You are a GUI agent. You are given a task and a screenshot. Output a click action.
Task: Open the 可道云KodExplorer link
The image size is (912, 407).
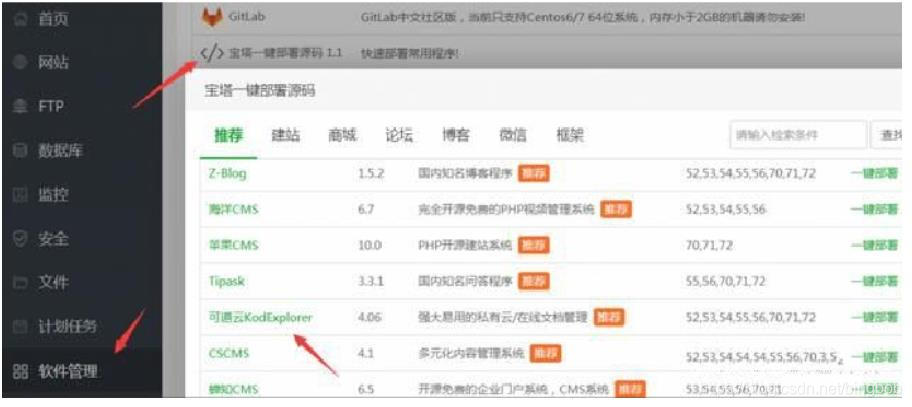[x=260, y=317]
